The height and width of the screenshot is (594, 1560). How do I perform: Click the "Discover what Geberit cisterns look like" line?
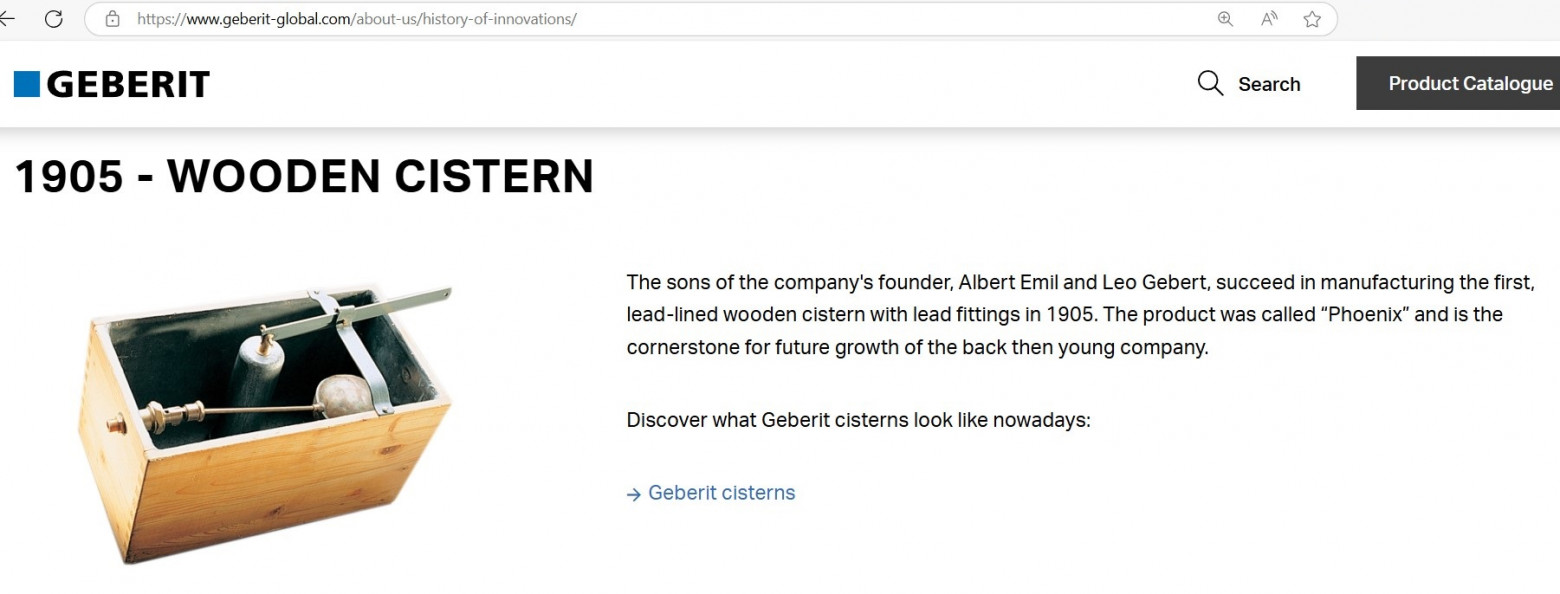pos(858,420)
